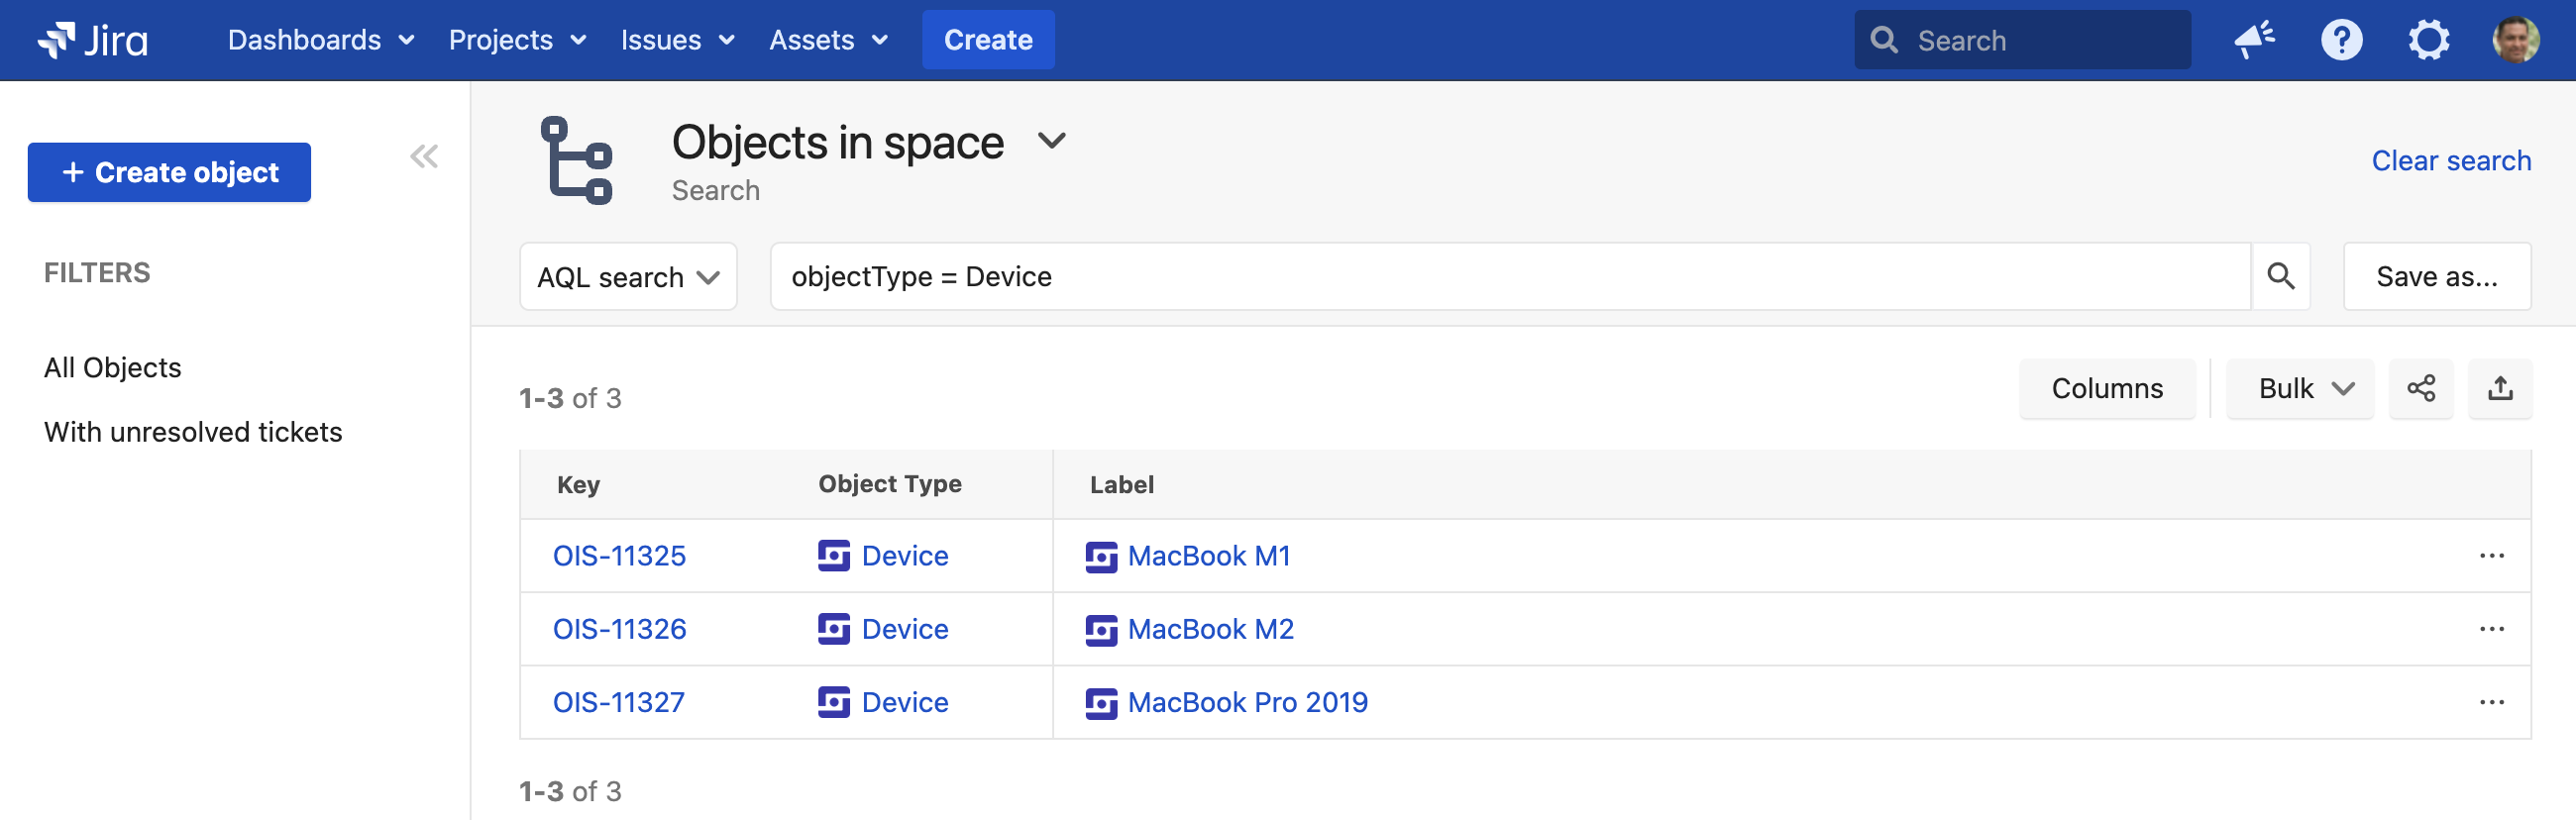Open the settings gear icon
Screen dimensions: 2576x820
(2427, 40)
